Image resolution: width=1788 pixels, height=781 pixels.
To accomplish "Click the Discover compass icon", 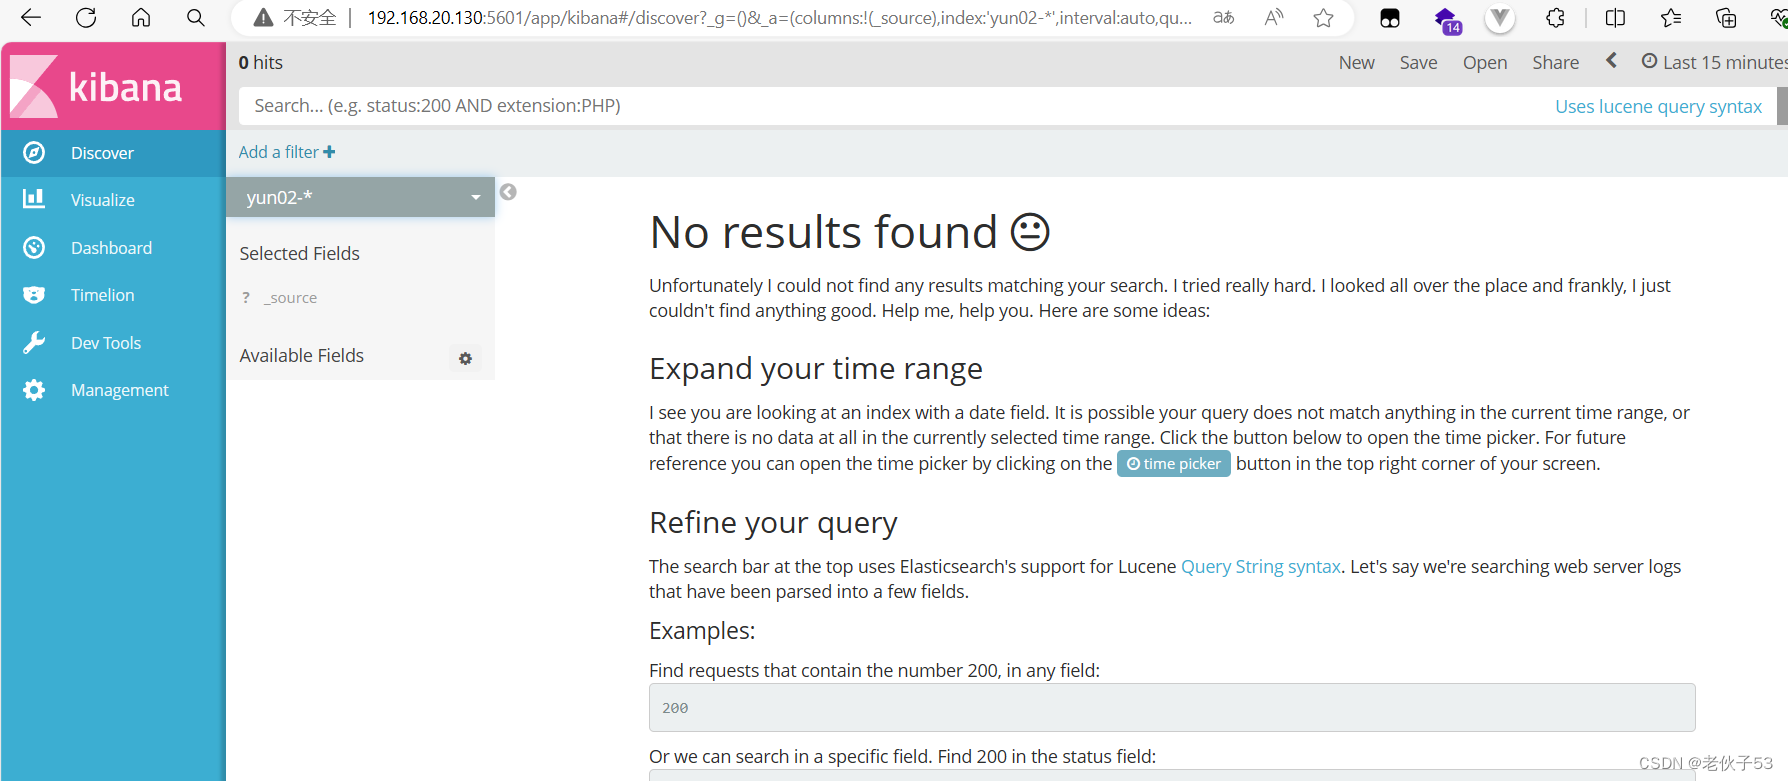I will [34, 152].
